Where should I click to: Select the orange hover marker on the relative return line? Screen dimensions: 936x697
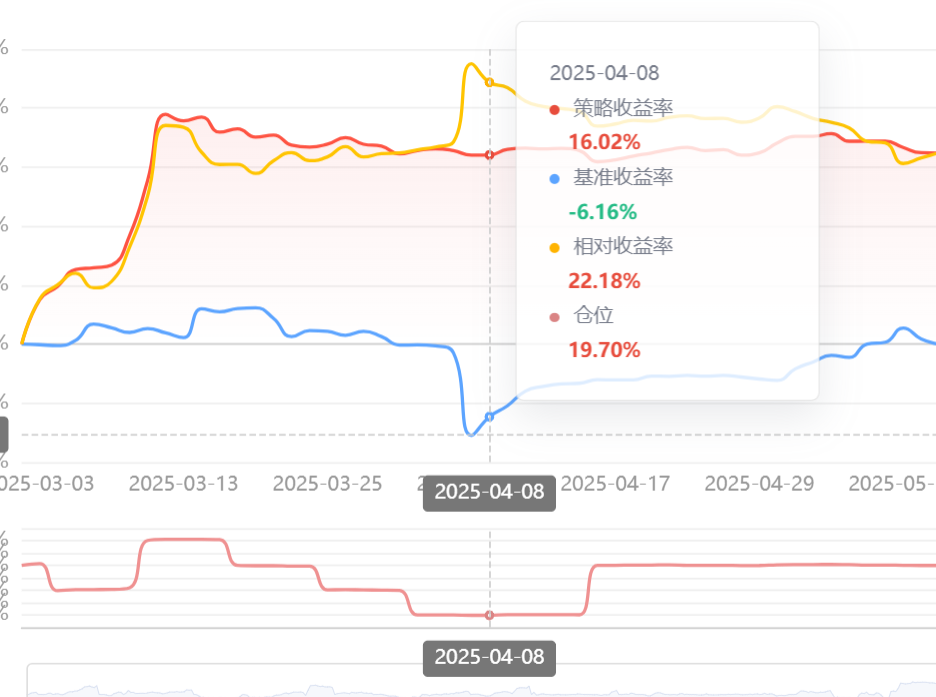(x=489, y=82)
